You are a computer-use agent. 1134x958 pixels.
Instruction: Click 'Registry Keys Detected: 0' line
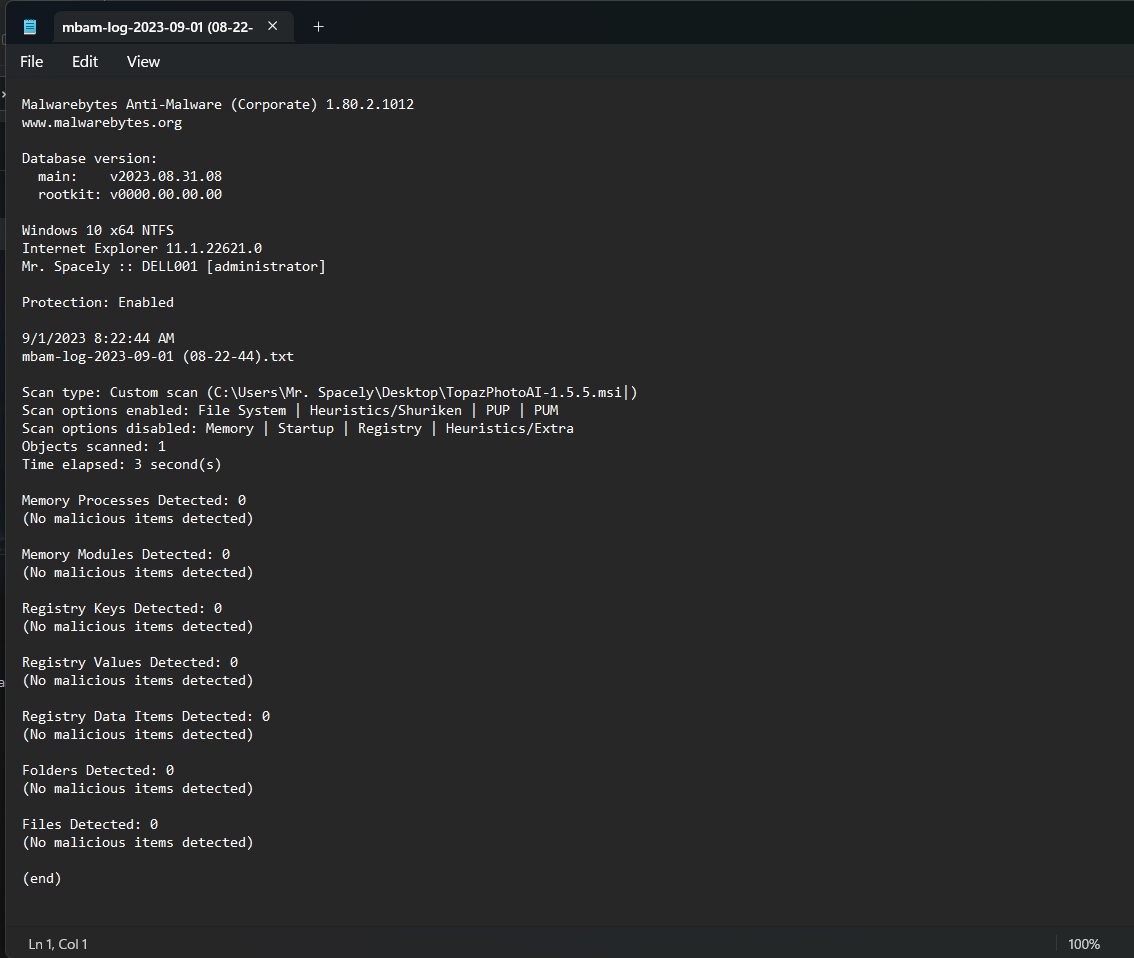click(122, 609)
